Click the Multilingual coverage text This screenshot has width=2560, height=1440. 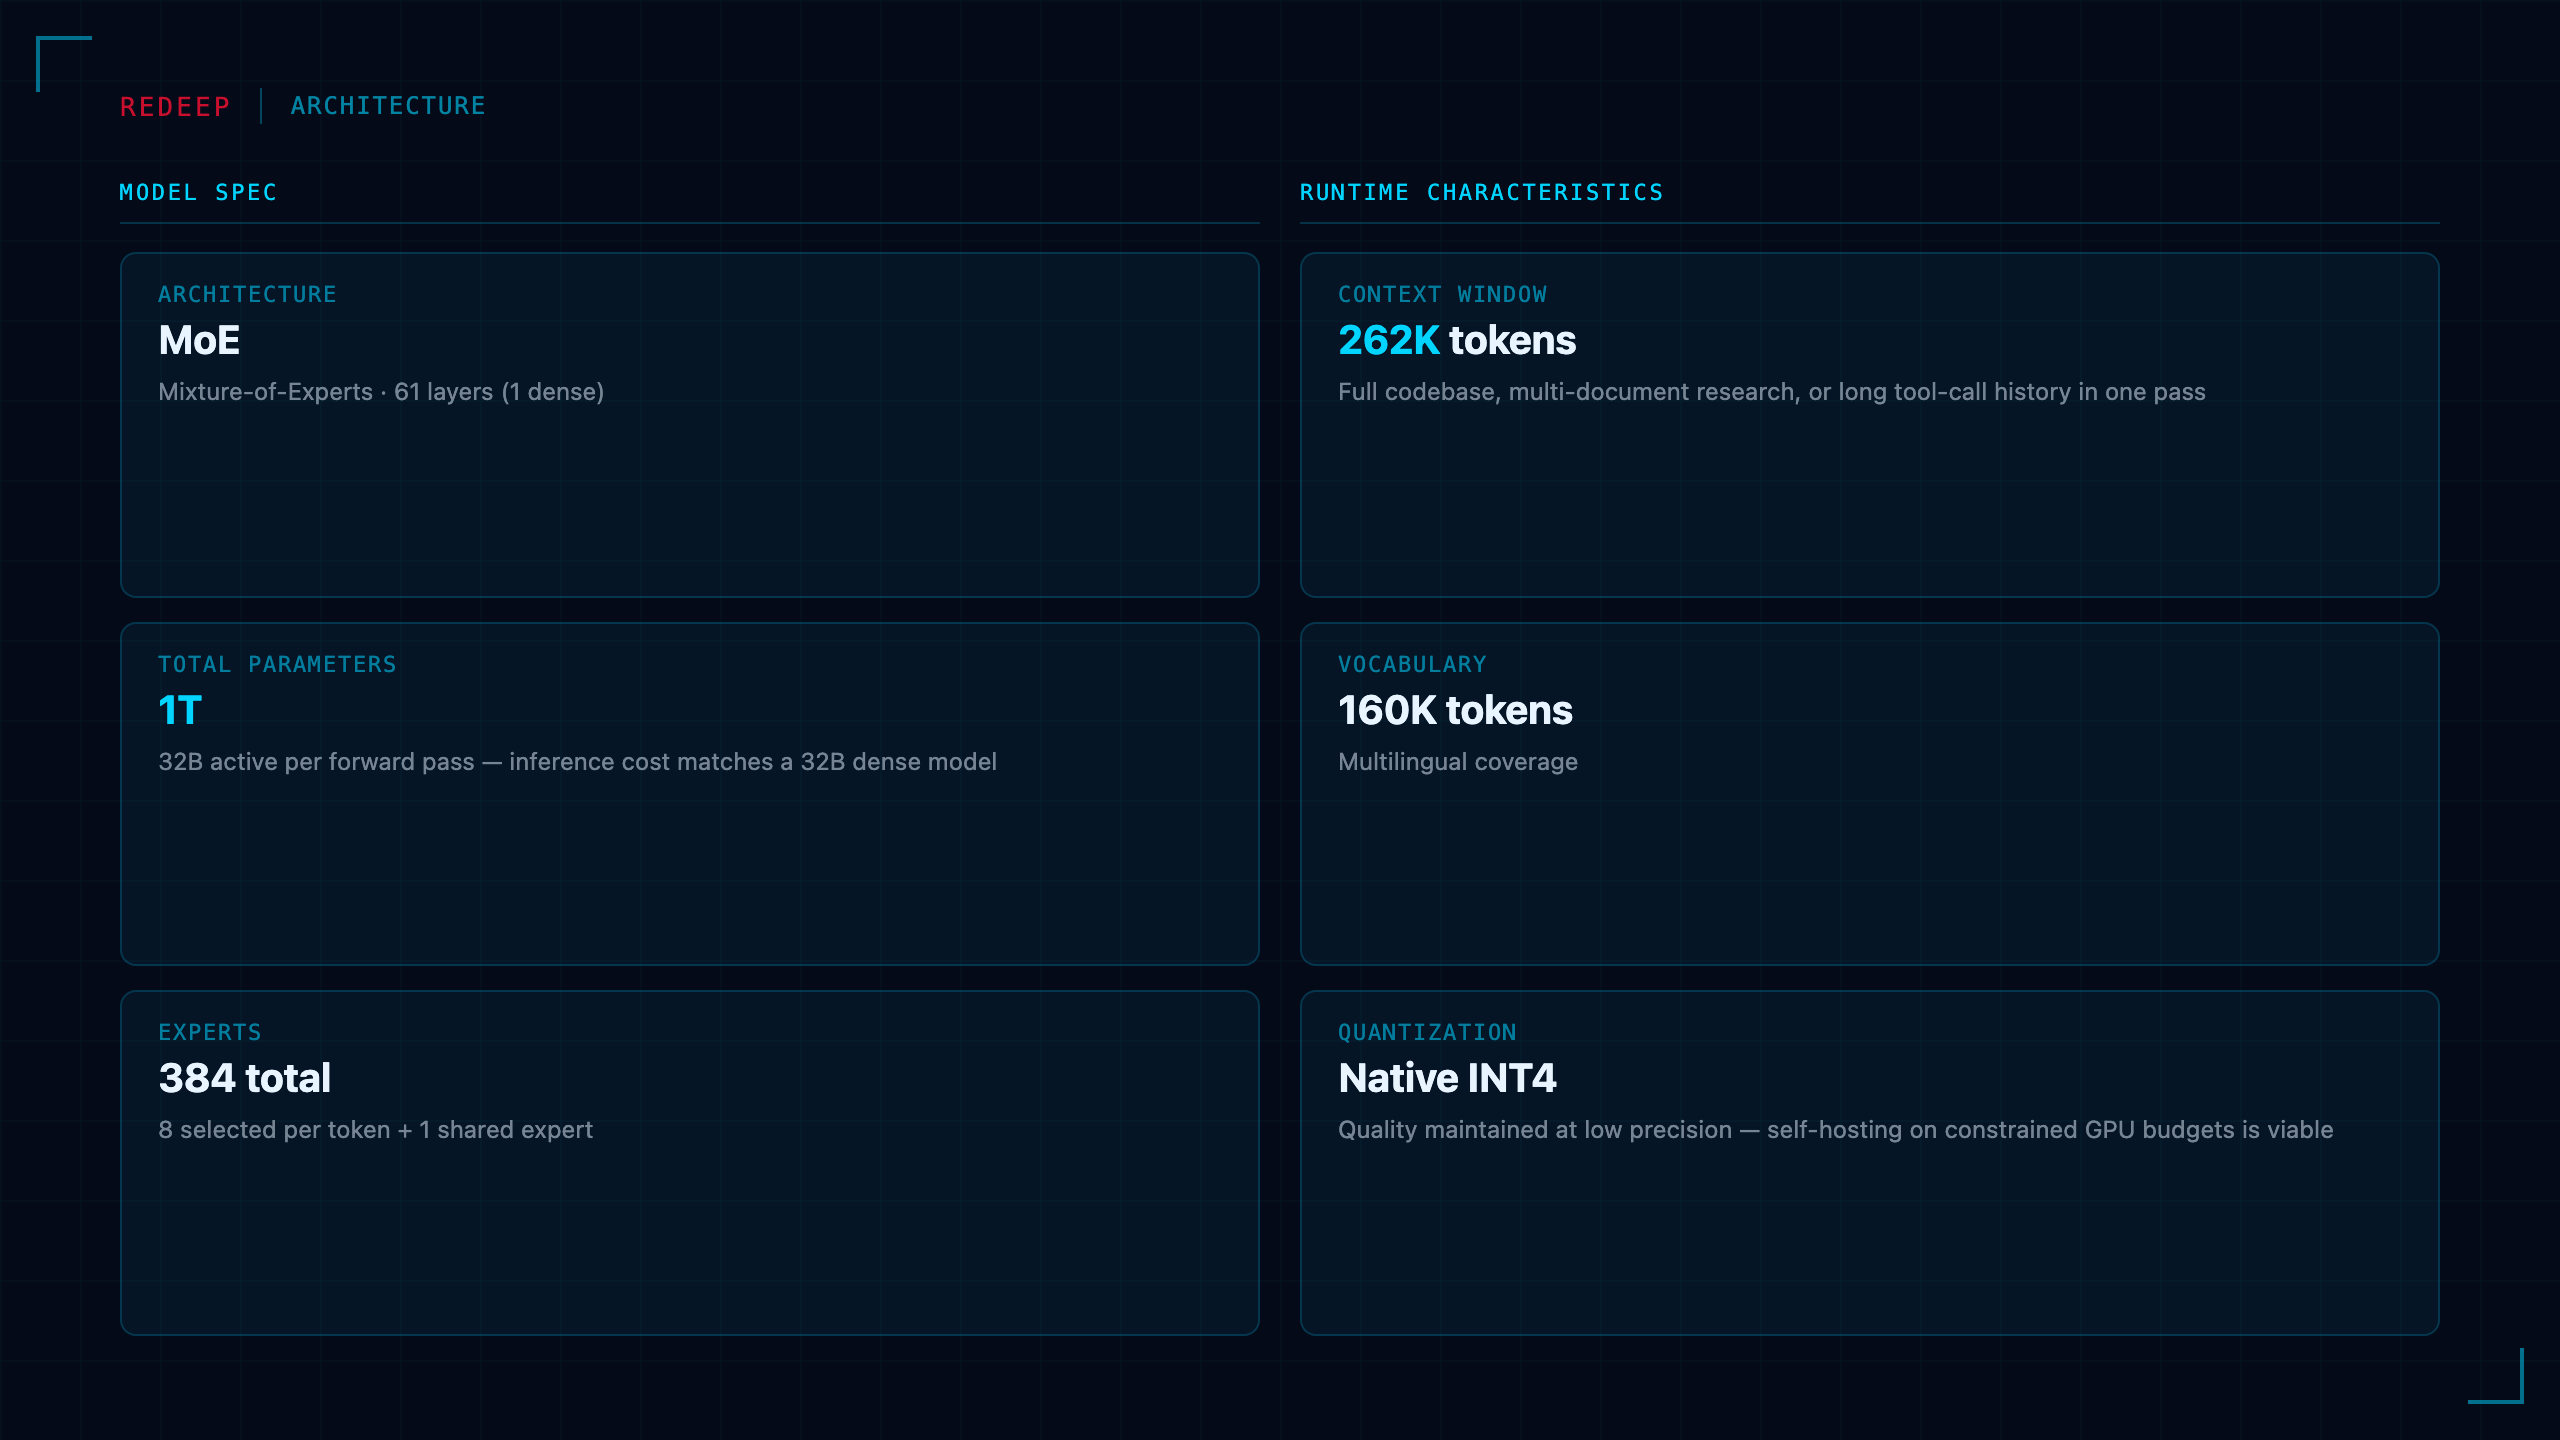click(x=1457, y=762)
